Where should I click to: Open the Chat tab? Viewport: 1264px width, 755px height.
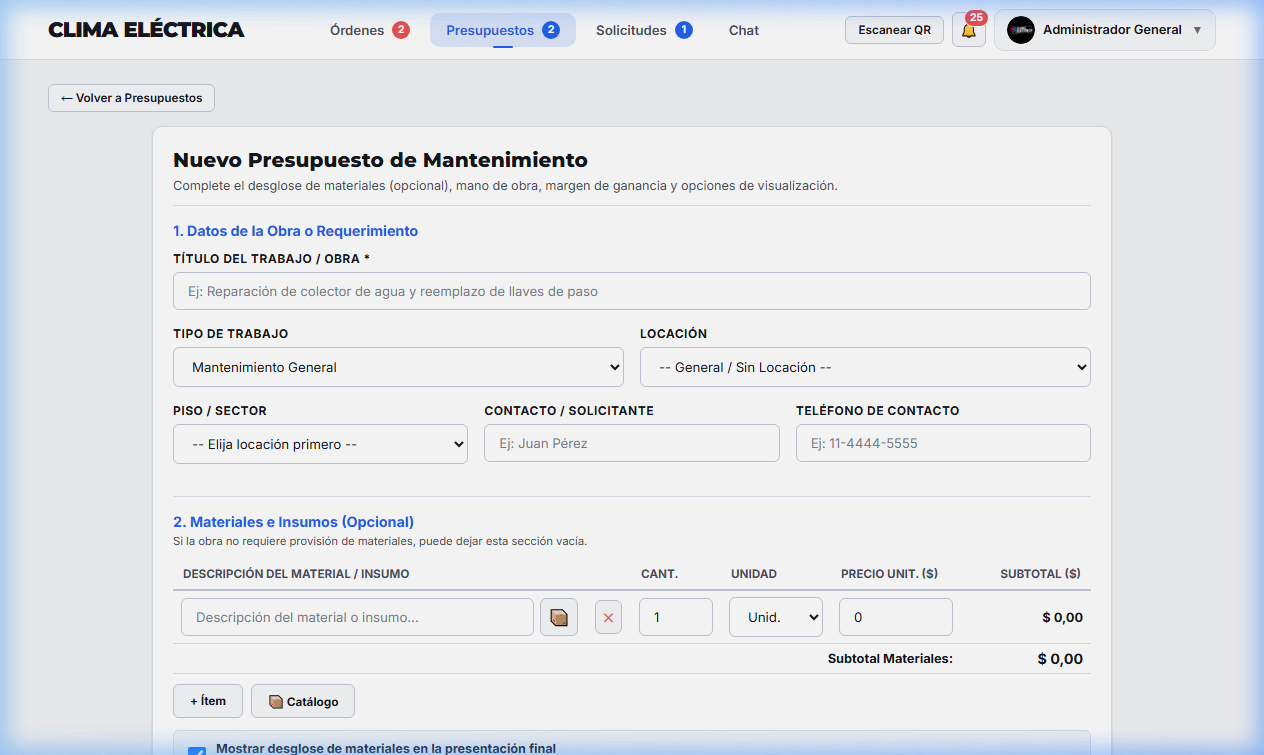744,30
